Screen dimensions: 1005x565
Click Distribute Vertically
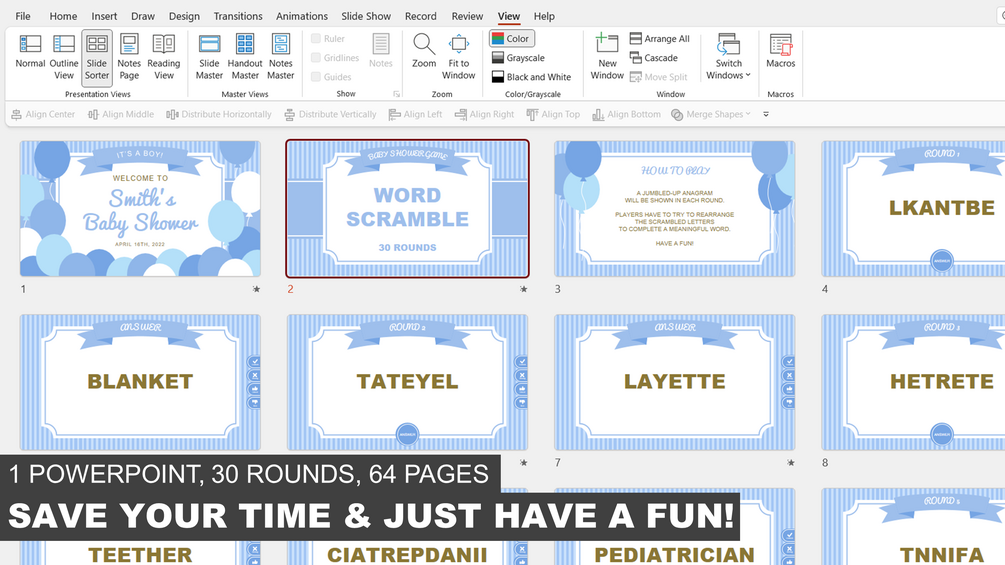(x=330, y=114)
